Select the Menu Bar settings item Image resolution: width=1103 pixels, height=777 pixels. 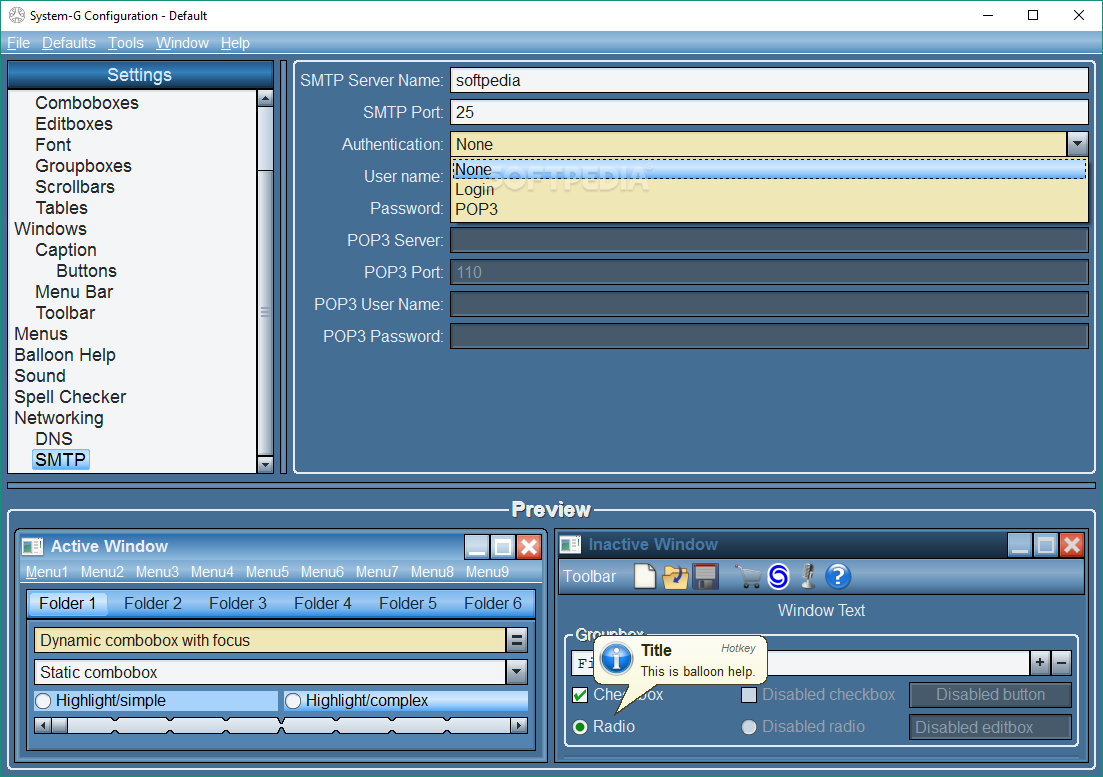[x=74, y=292]
